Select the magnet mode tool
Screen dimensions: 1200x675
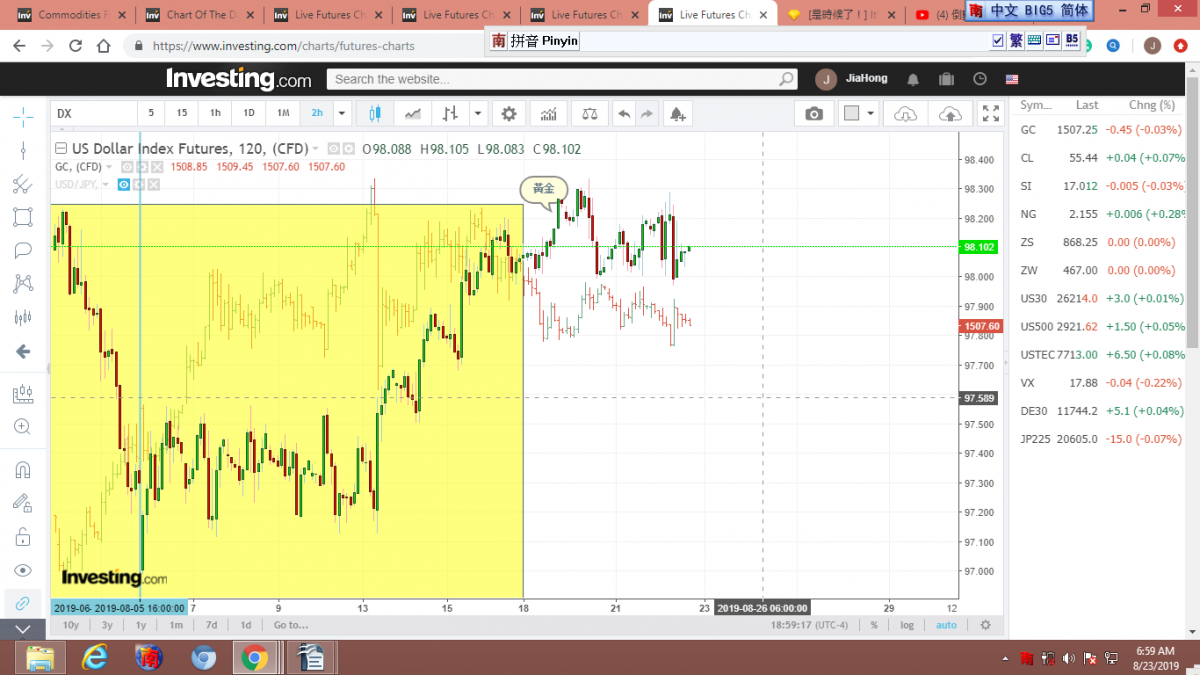(x=22, y=469)
